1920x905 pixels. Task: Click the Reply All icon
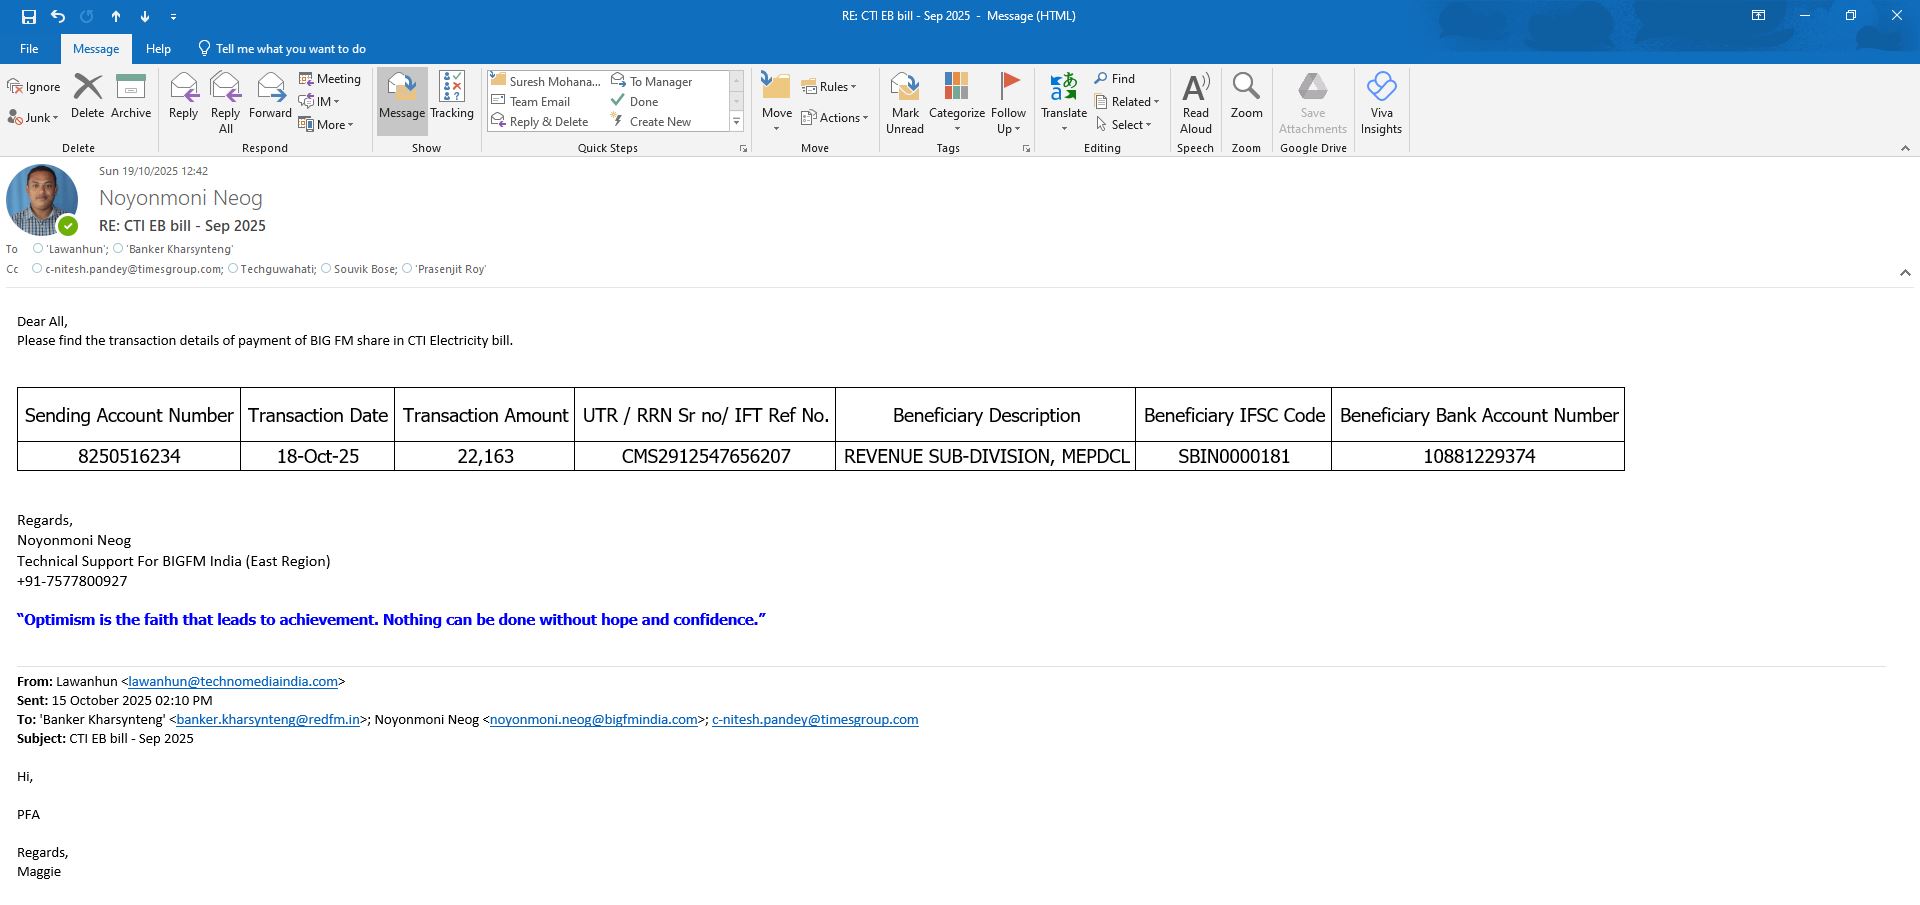[225, 88]
